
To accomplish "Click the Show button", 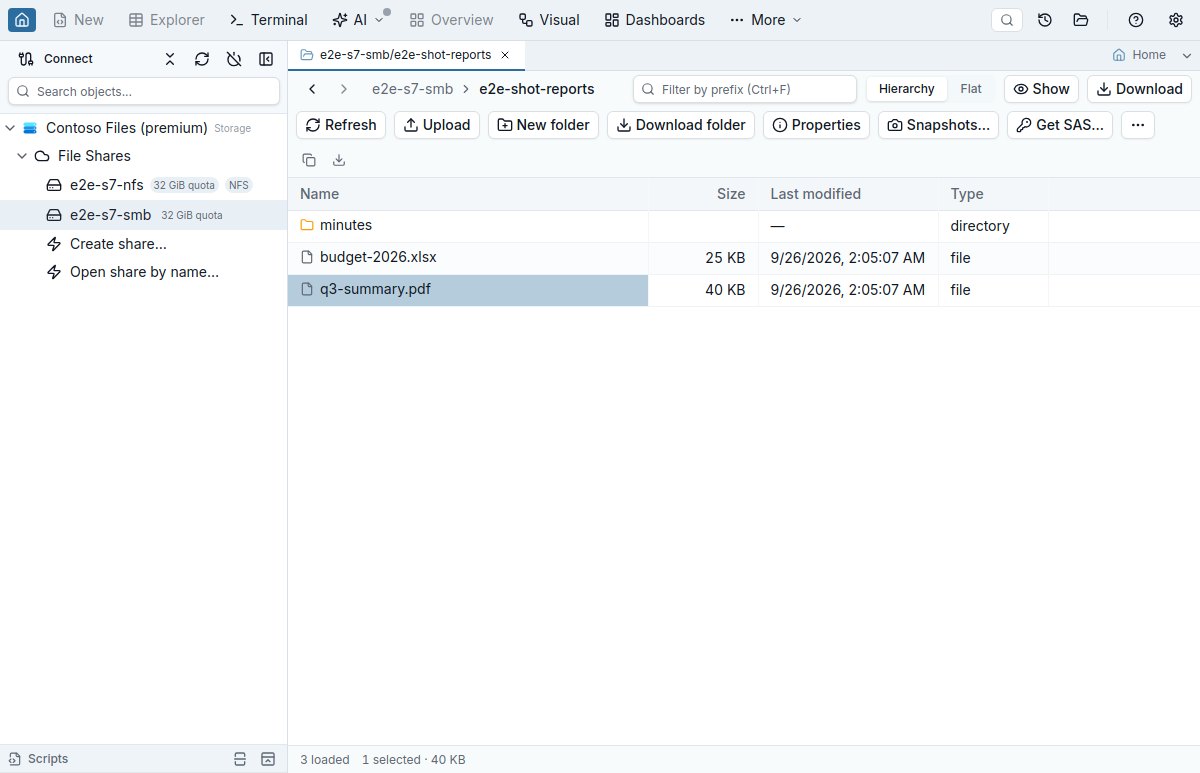I will coord(1041,89).
